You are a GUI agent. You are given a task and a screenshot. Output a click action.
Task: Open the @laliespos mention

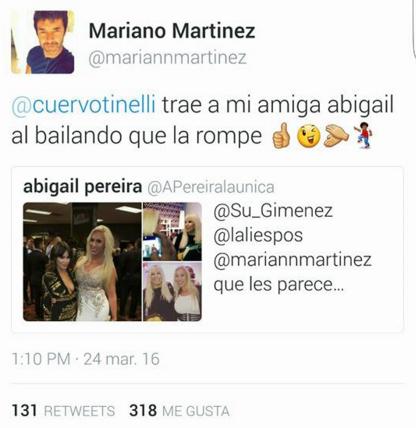point(258,235)
